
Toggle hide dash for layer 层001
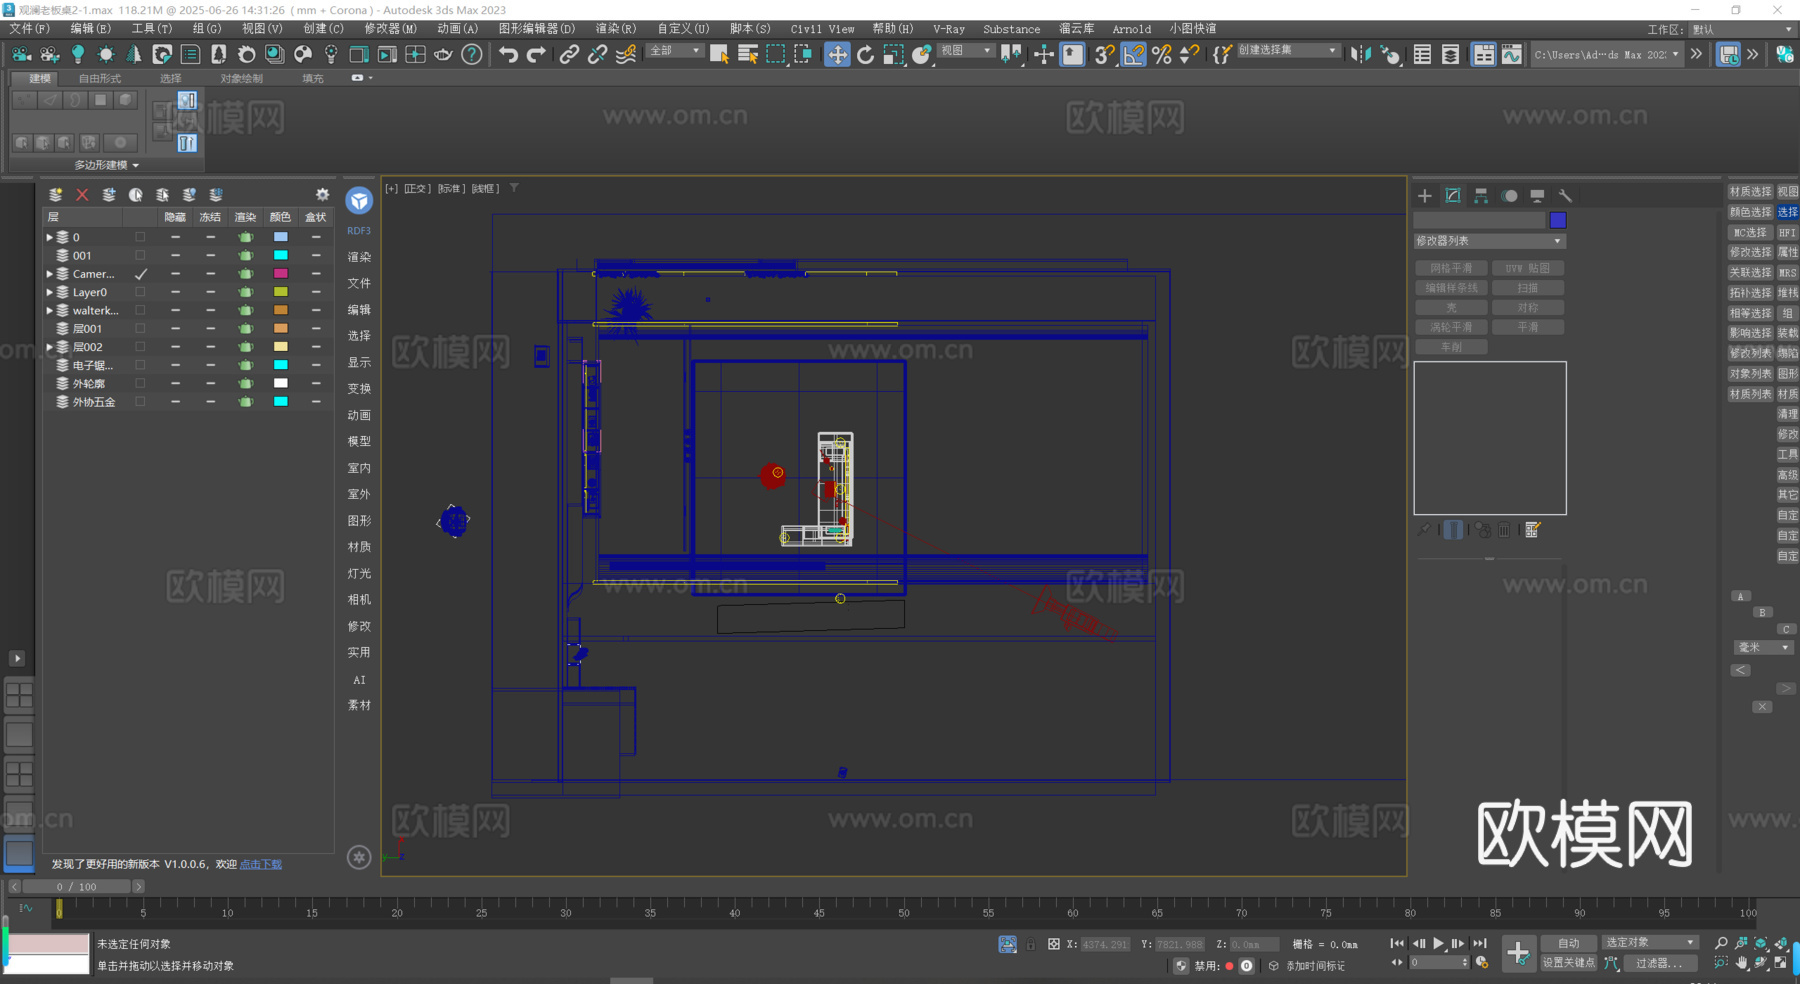(x=175, y=328)
